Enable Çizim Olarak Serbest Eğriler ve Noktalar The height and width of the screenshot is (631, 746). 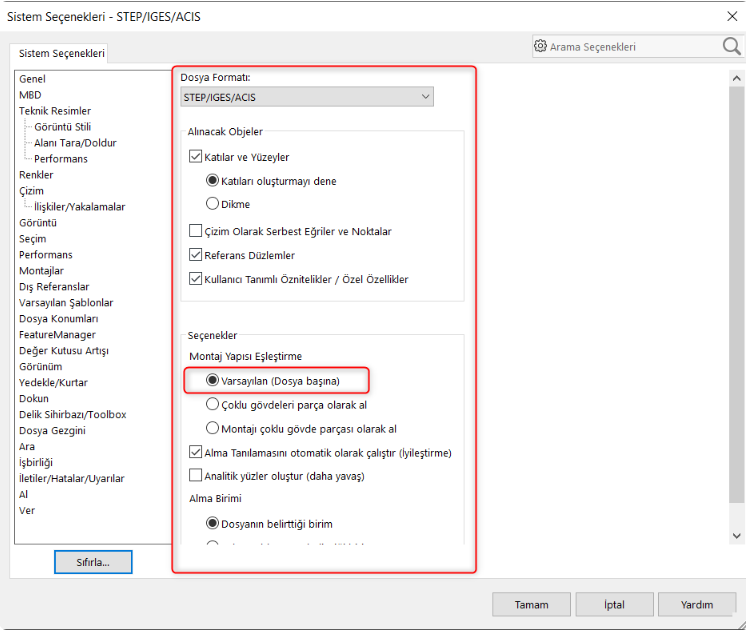[196, 231]
